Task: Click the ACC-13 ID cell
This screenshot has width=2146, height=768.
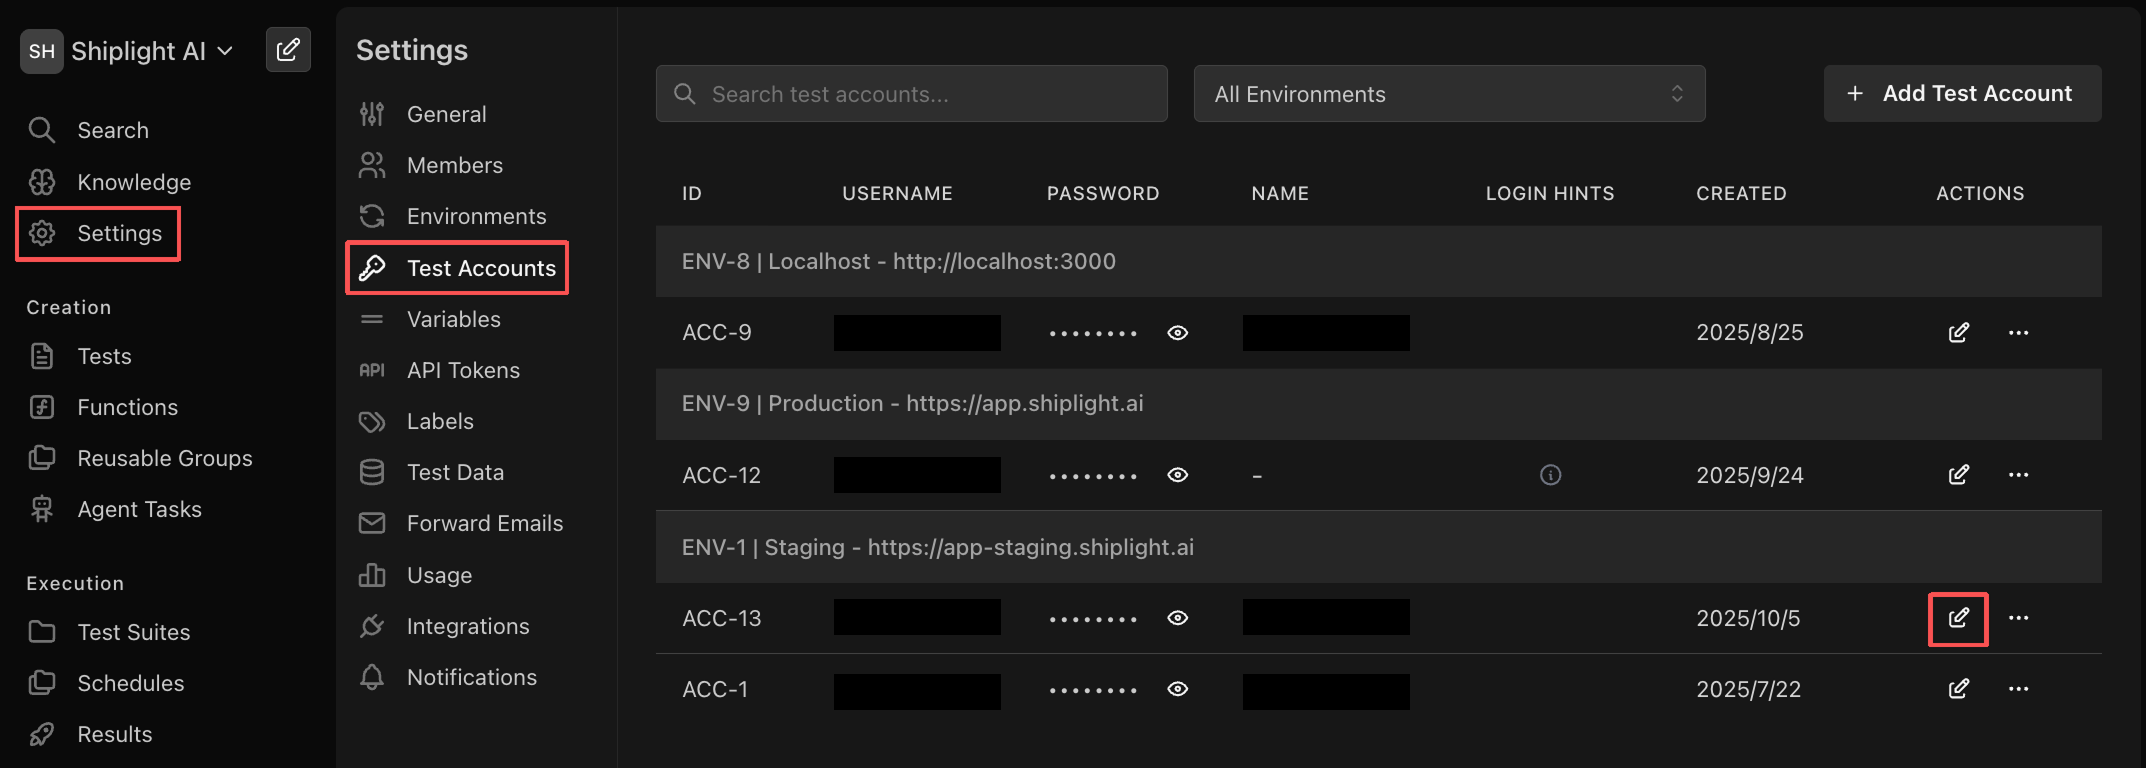Action: point(722,618)
